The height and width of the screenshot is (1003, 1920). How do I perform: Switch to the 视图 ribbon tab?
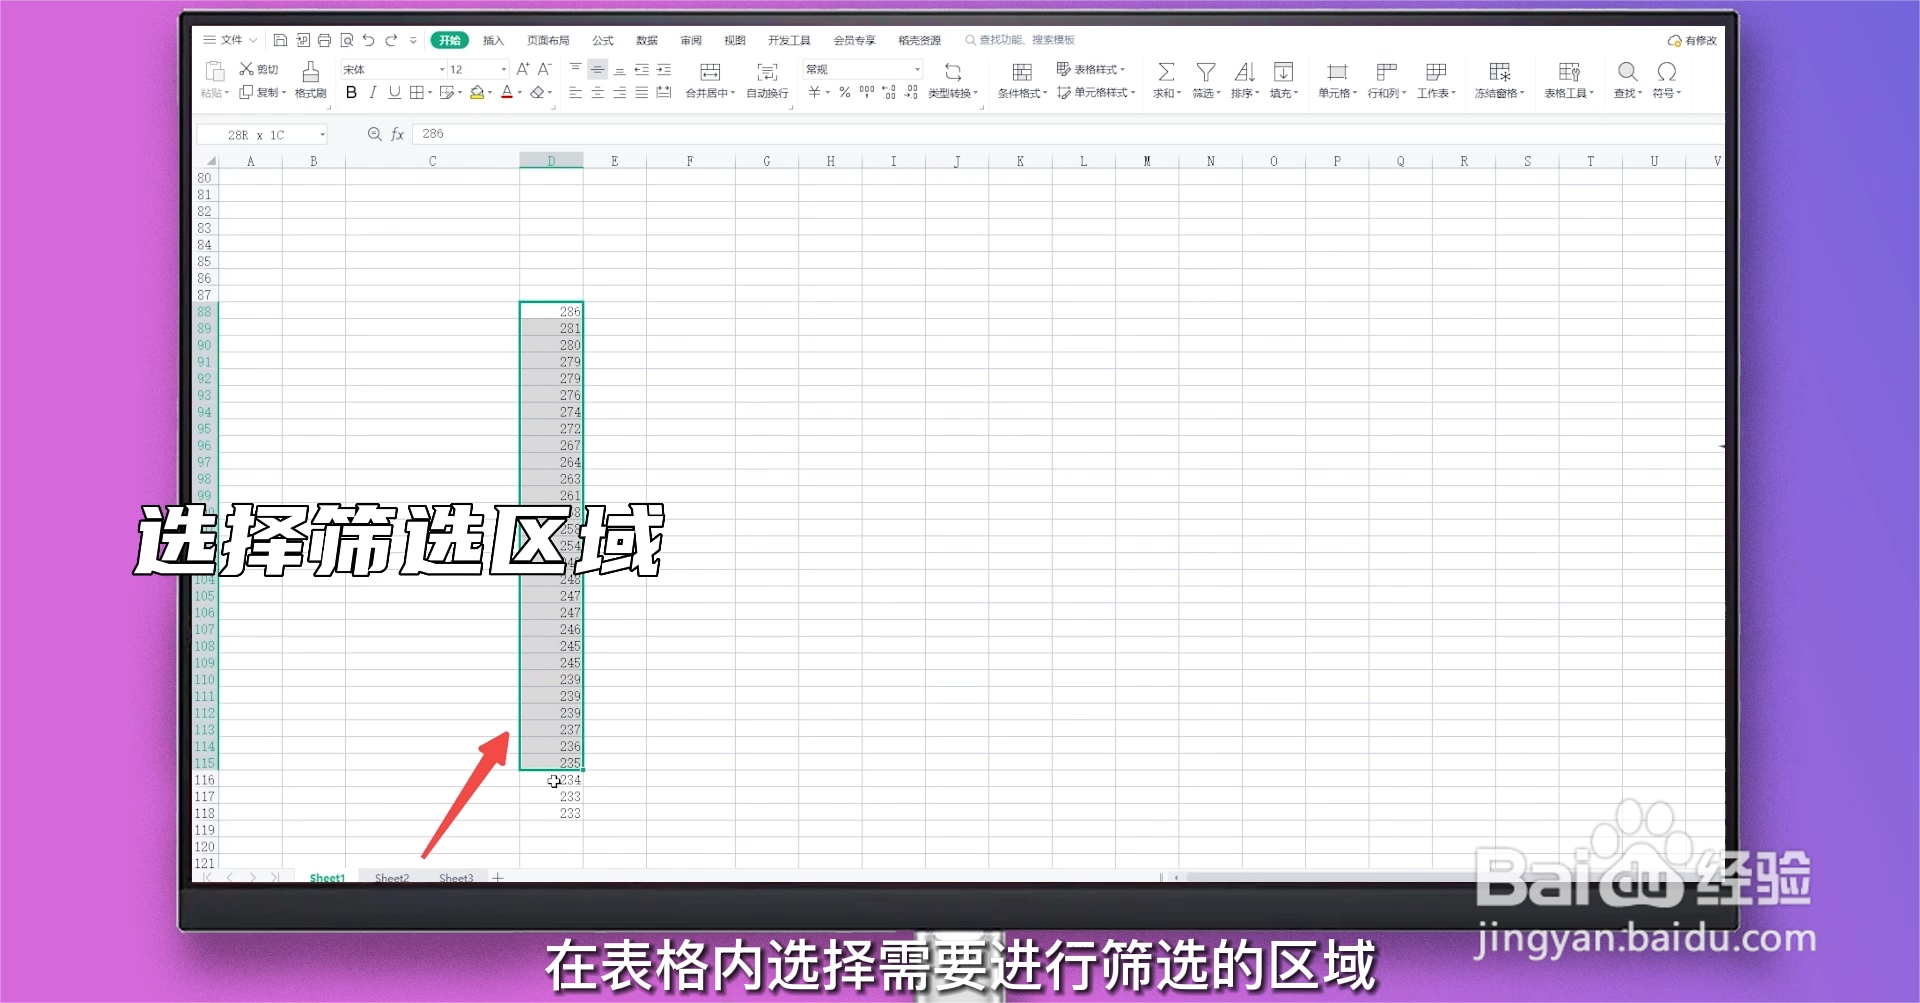click(735, 40)
